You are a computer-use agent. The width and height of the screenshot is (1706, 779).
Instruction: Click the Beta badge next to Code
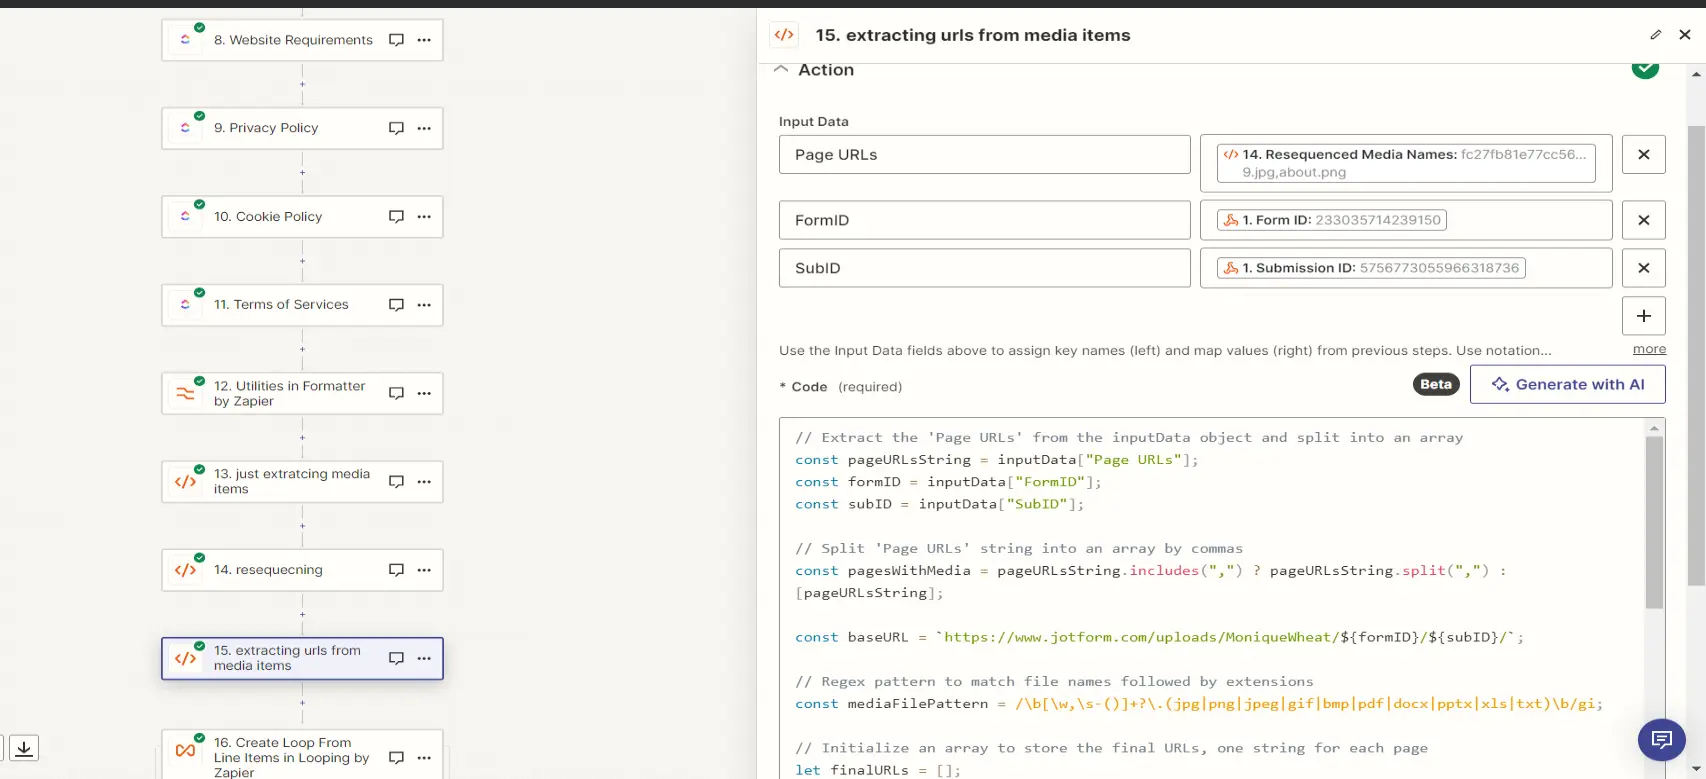click(1436, 384)
